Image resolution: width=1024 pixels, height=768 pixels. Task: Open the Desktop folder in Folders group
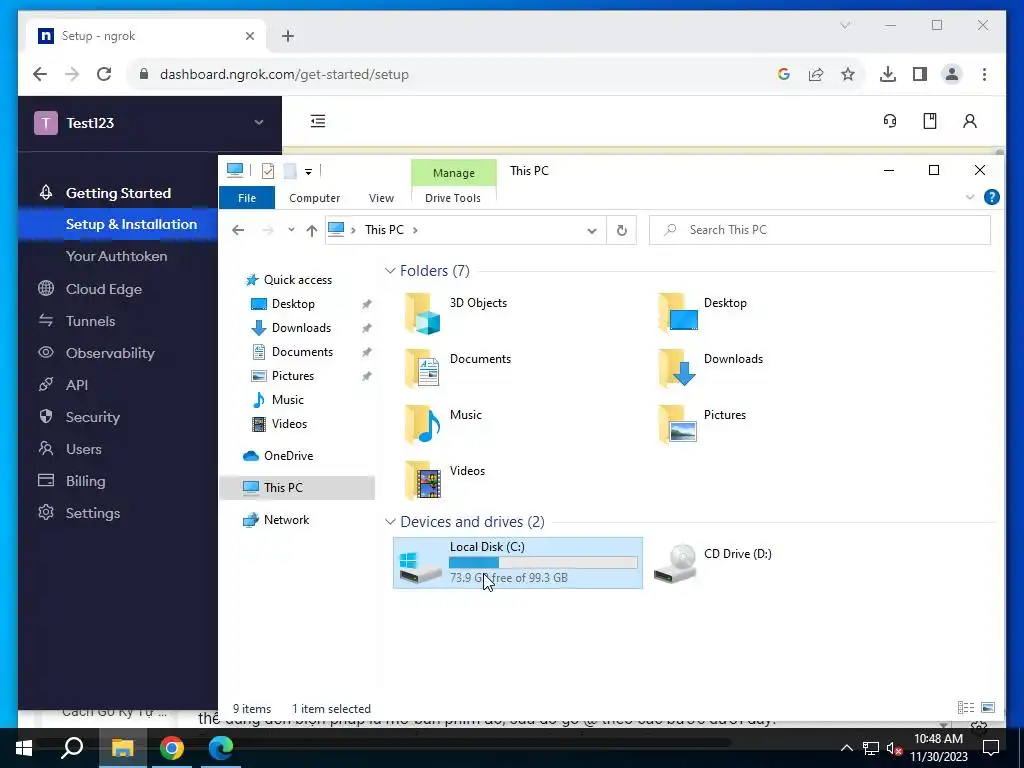703,313
